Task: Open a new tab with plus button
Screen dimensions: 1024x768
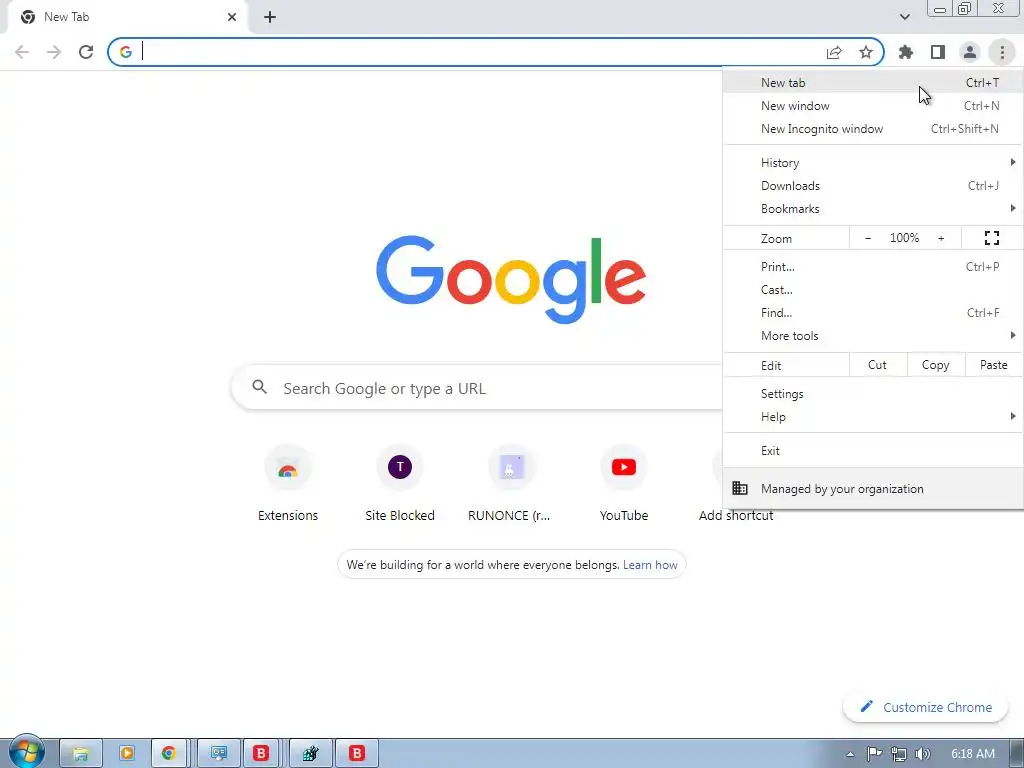Action: (270, 17)
